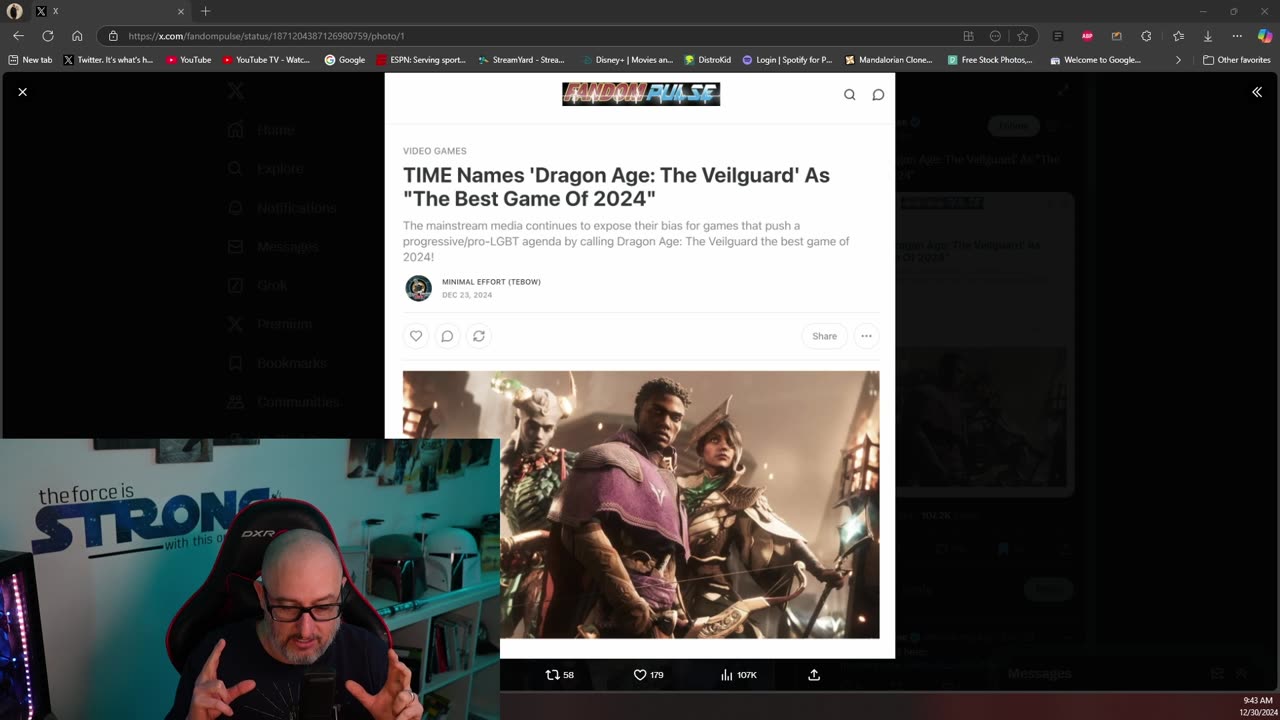Select Communities in the dimmed X sidebar
Screen dimensions: 1280x720
pyautogui.click(x=283, y=402)
